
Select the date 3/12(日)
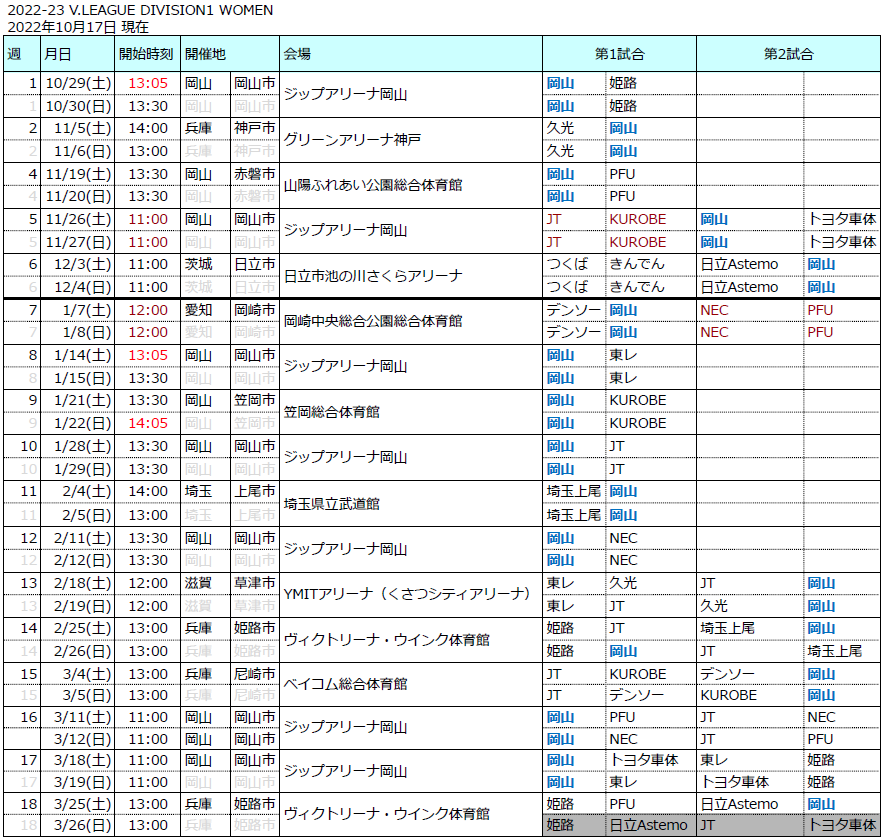(x=83, y=739)
